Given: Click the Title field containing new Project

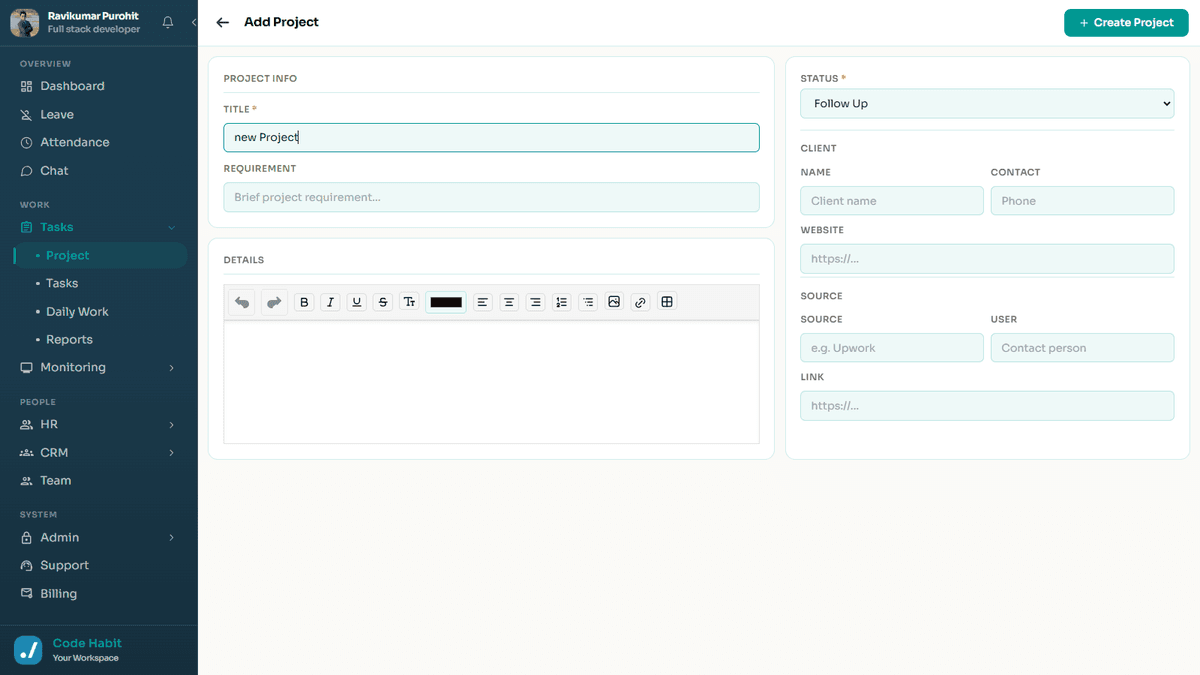Looking at the screenshot, I should [491, 137].
